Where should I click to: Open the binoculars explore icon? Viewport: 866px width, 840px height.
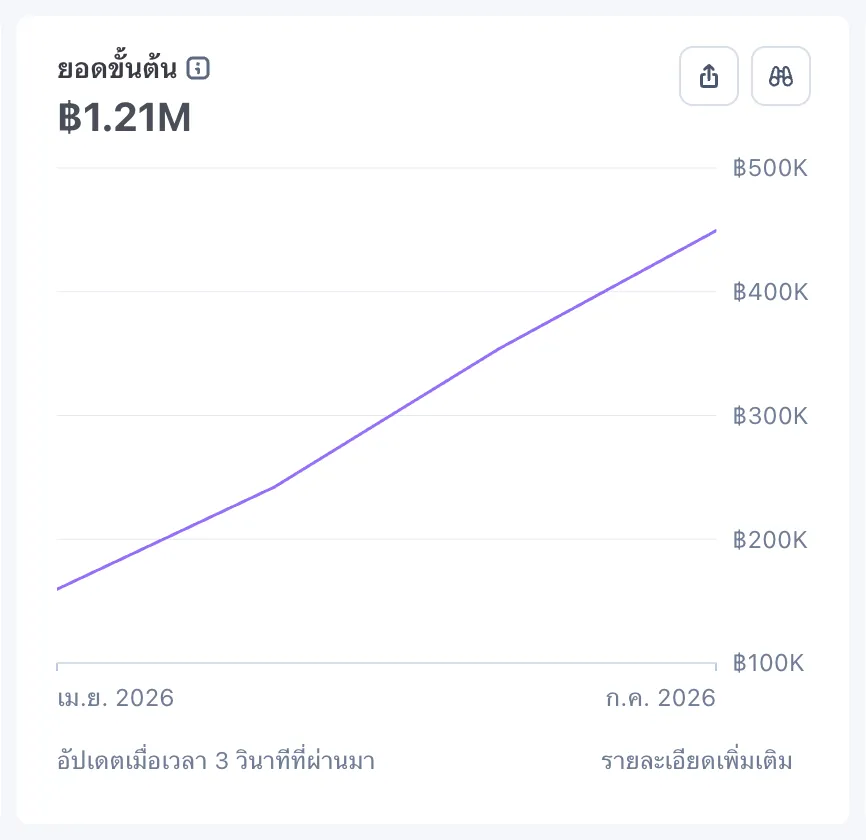780,76
